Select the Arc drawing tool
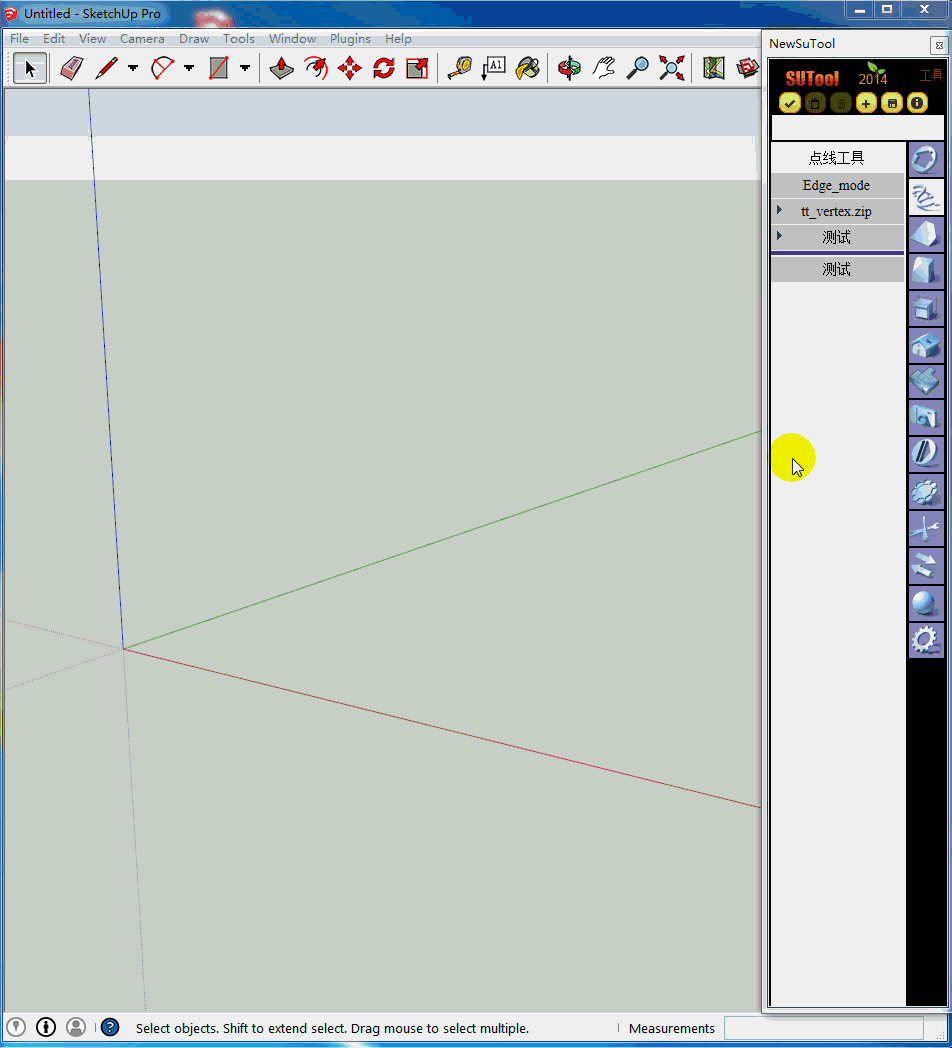952x1048 pixels. coord(162,68)
